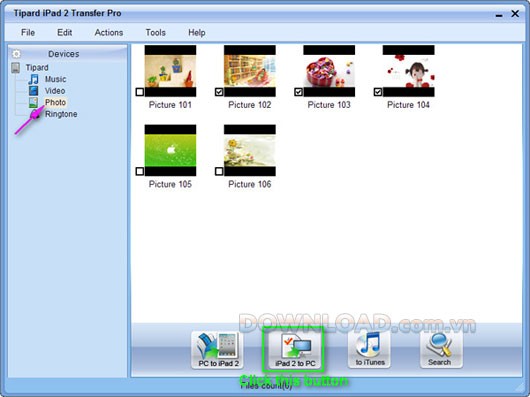Open the Help menu
530x397 pixels.
click(197, 33)
